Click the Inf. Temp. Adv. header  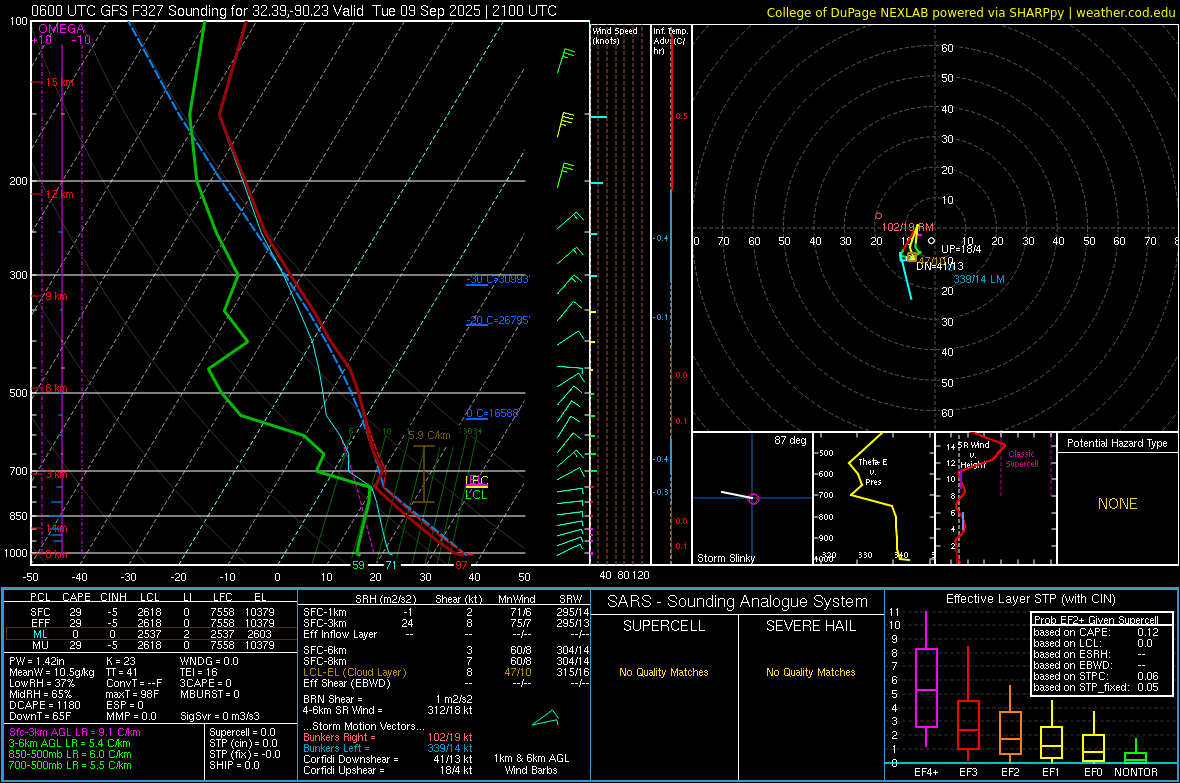pyautogui.click(x=670, y=41)
